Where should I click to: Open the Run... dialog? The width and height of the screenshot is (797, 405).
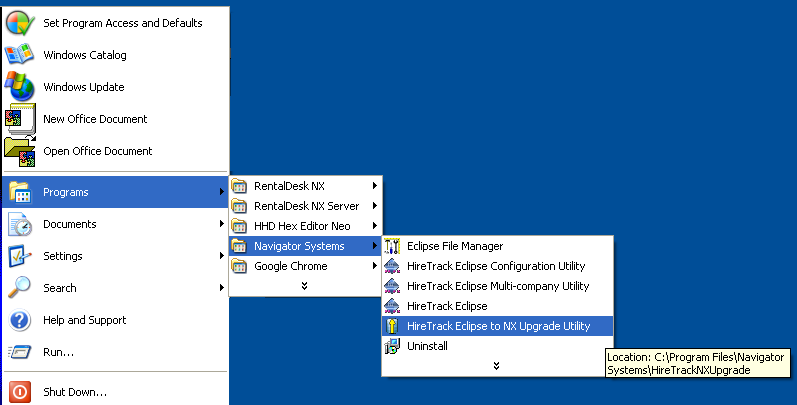(58, 352)
